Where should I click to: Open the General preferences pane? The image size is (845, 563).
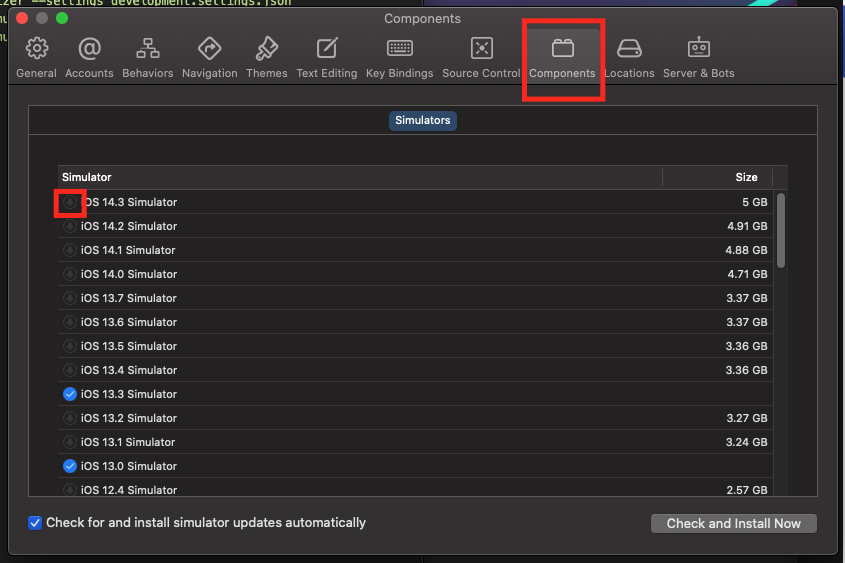click(x=36, y=57)
